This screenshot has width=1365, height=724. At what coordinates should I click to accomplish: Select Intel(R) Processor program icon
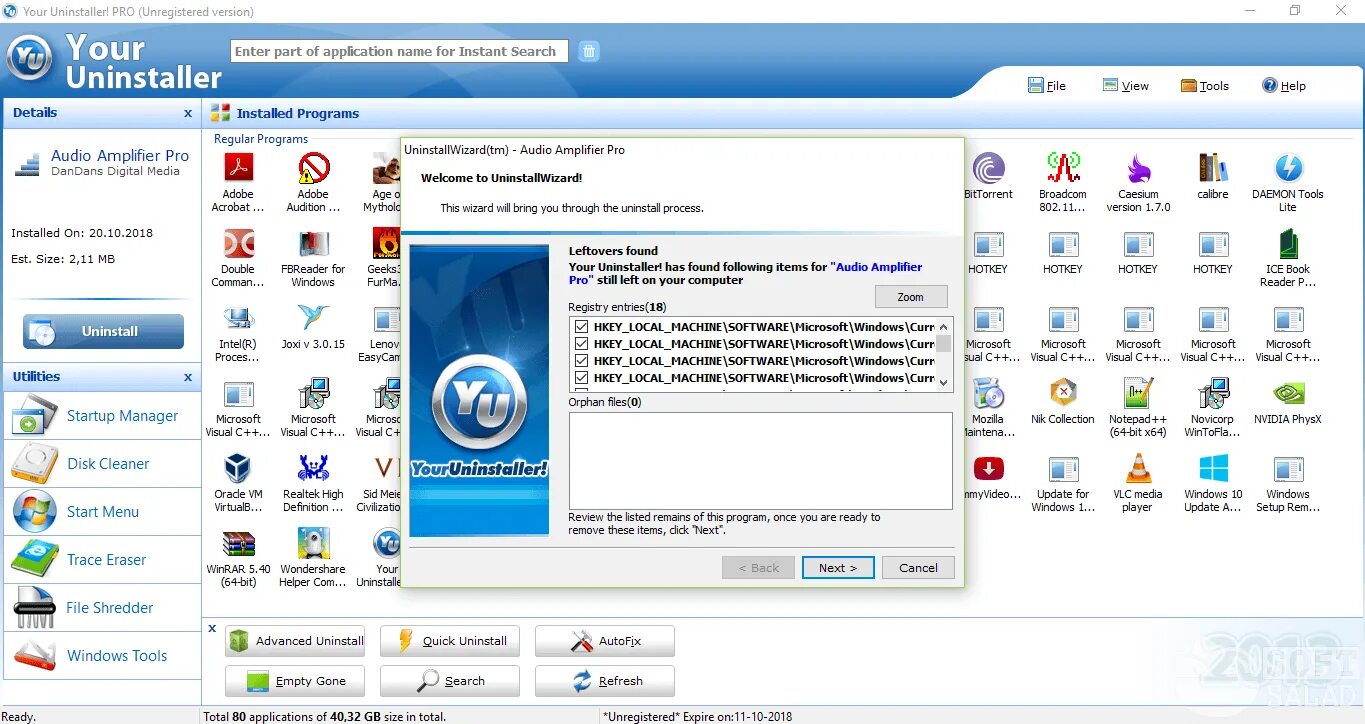pos(238,318)
